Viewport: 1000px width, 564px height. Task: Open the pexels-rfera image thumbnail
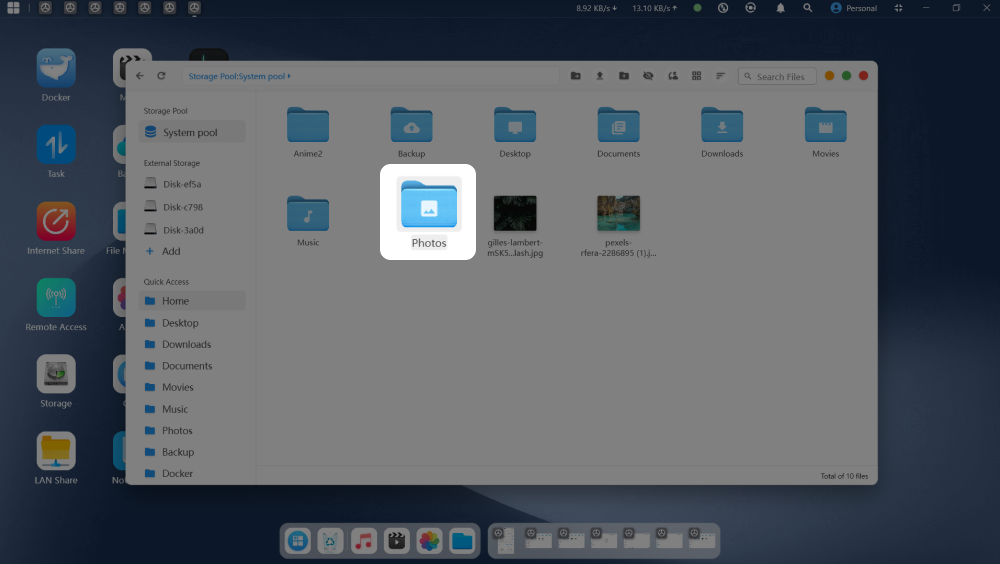coord(618,214)
